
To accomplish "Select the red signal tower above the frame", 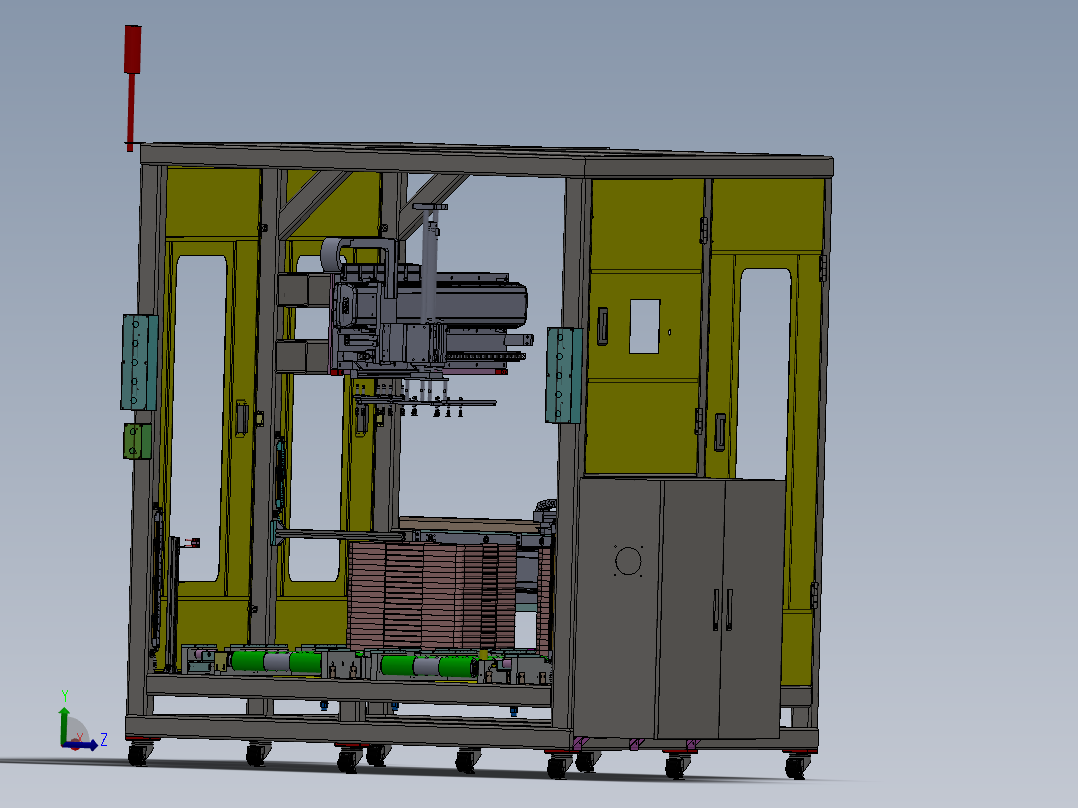I will [x=132, y=88].
